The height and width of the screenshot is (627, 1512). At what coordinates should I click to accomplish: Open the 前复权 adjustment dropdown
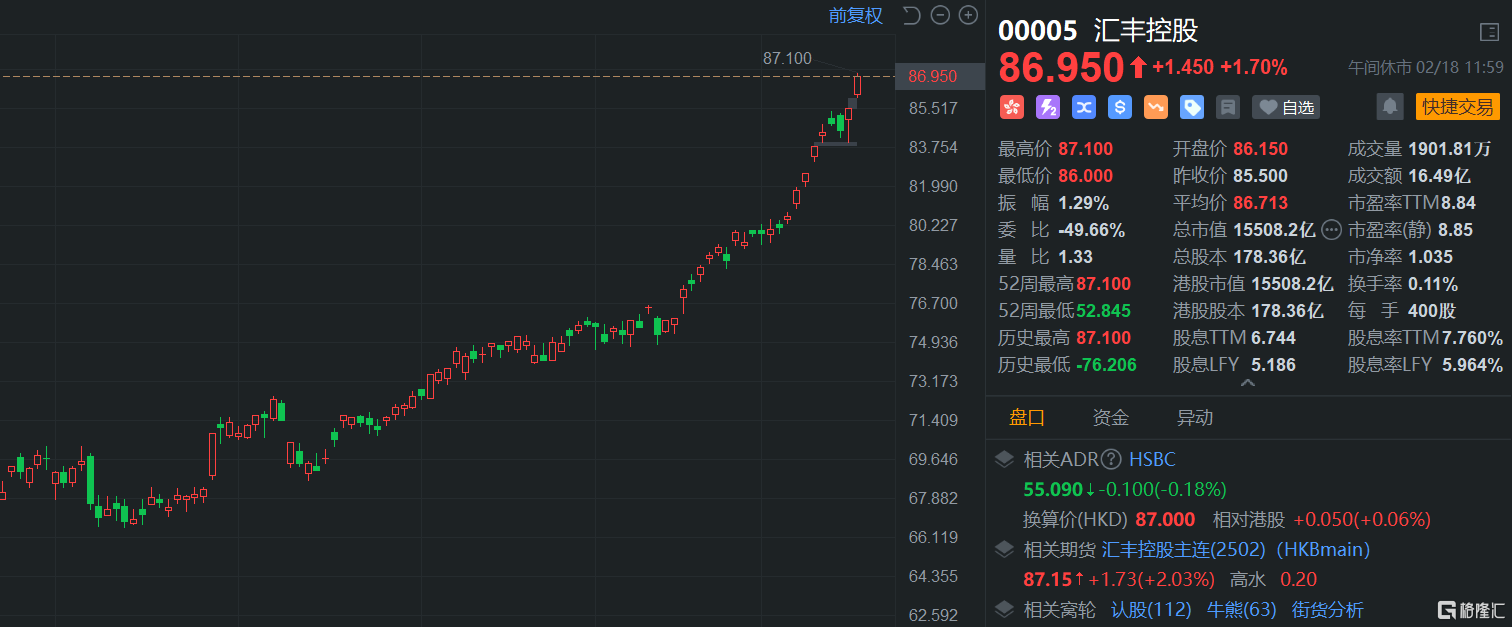point(855,15)
